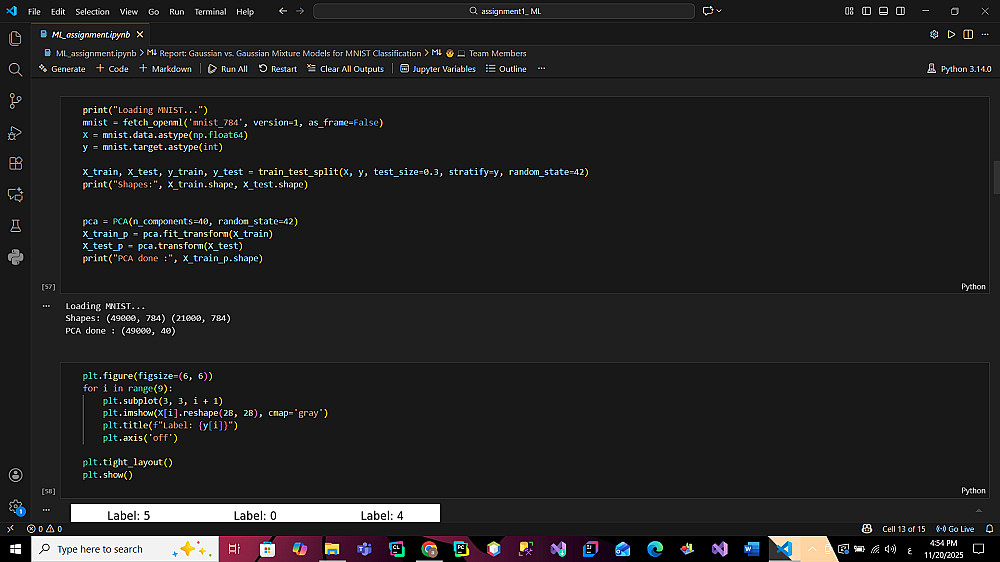This screenshot has width=1000, height=562.
Task: Open the errors and warnings indicator
Action: tap(44, 529)
